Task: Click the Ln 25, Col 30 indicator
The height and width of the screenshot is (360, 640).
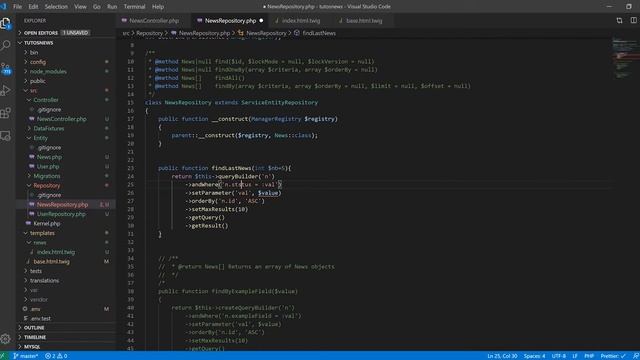Action: [502, 356]
